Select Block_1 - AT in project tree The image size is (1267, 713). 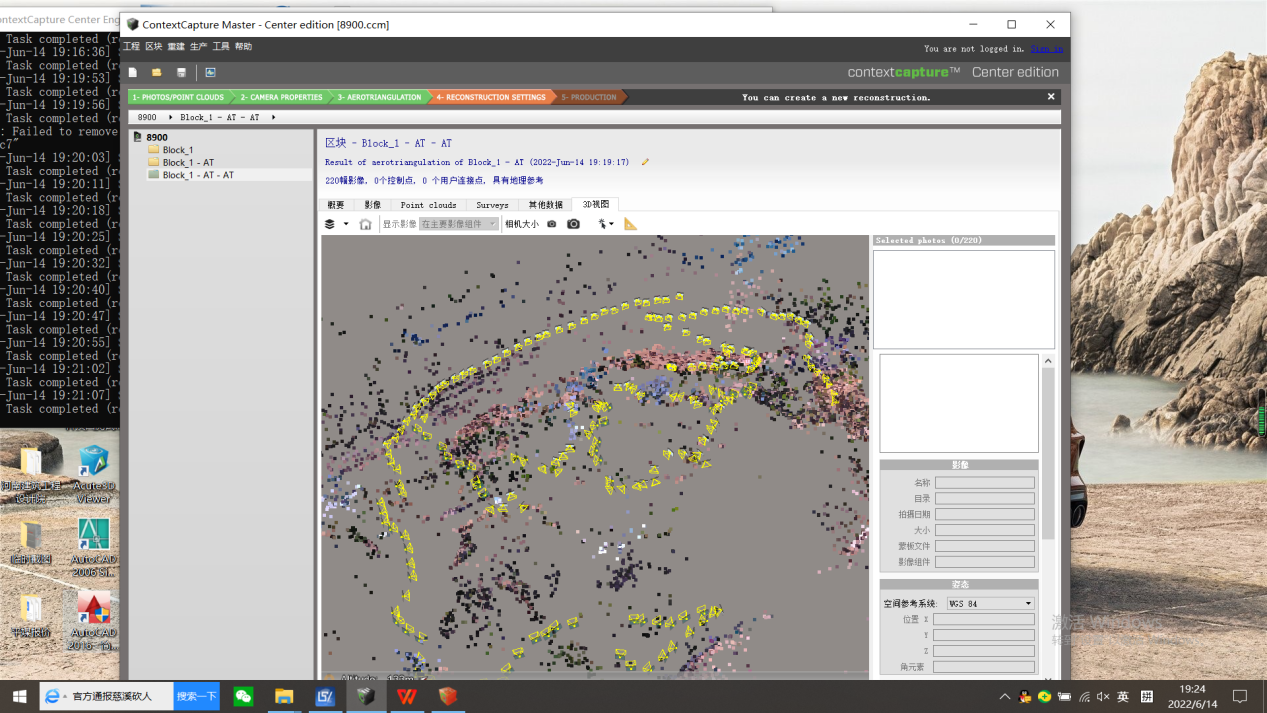188,162
